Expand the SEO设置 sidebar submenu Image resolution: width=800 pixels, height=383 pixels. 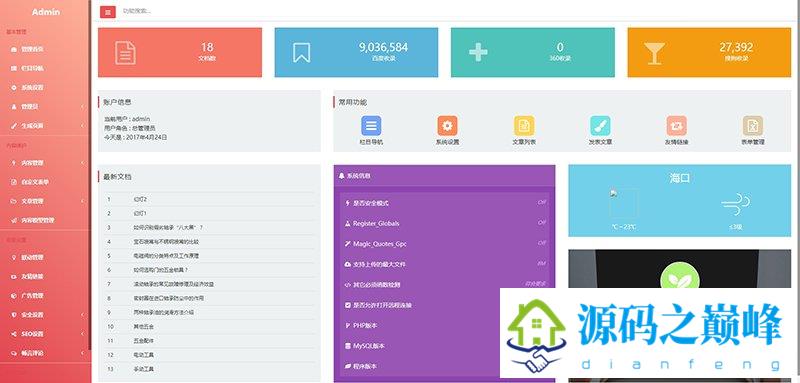(45, 334)
